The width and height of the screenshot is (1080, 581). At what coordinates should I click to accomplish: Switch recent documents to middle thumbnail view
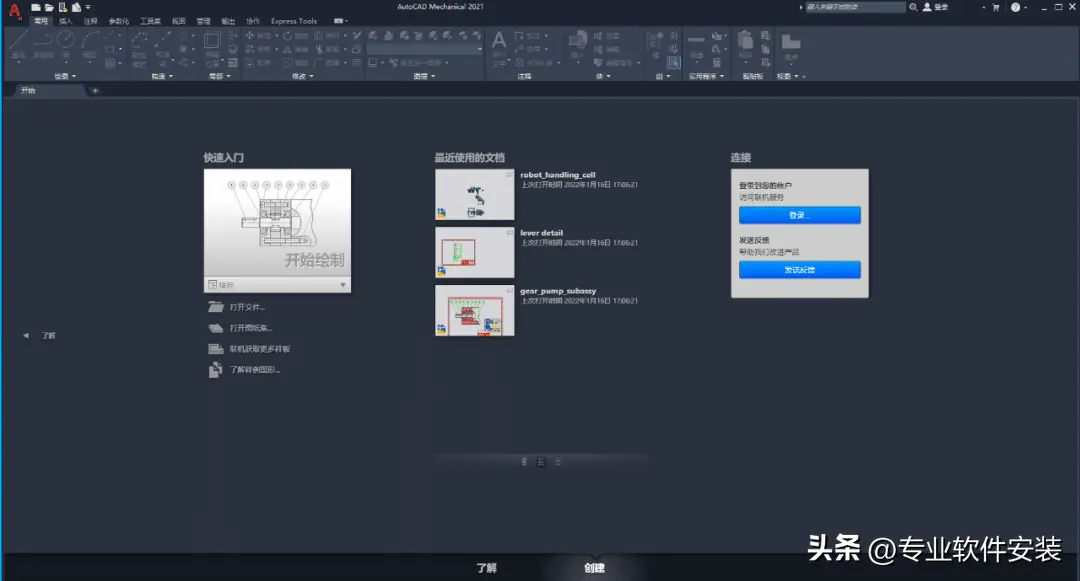pos(541,461)
